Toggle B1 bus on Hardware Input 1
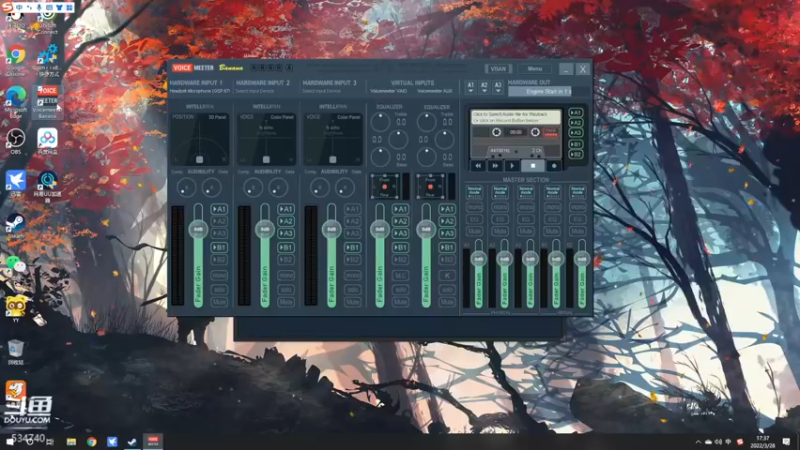This screenshot has width=800, height=450. pos(219,247)
